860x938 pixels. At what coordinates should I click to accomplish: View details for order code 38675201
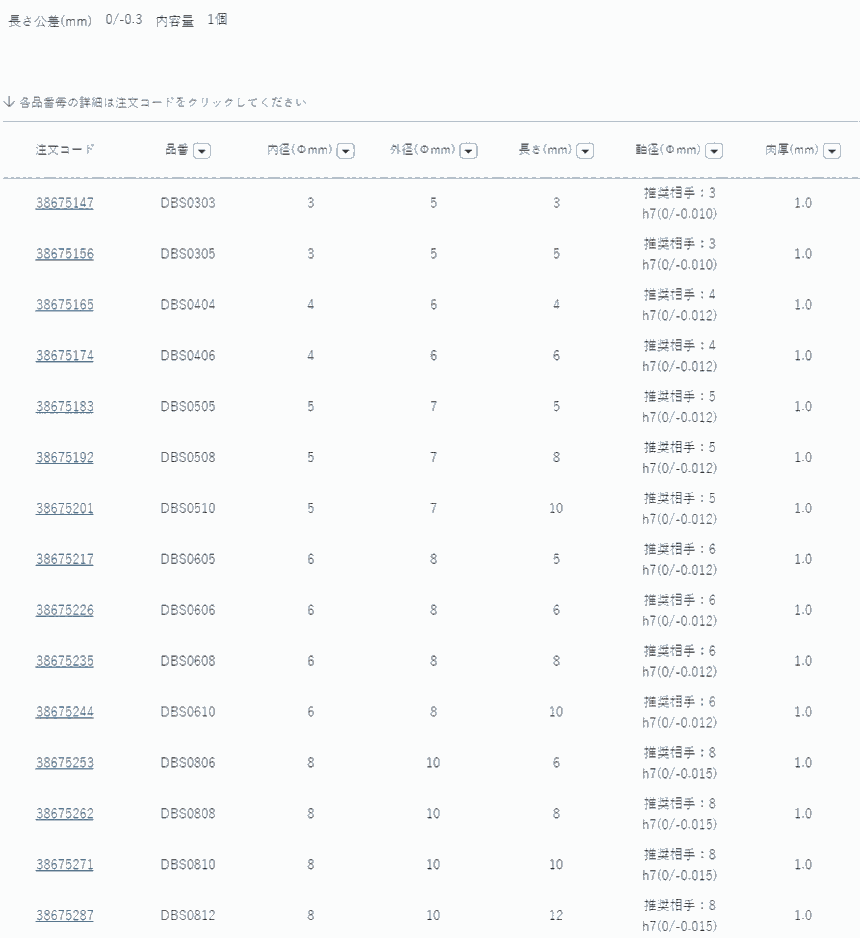click(65, 509)
